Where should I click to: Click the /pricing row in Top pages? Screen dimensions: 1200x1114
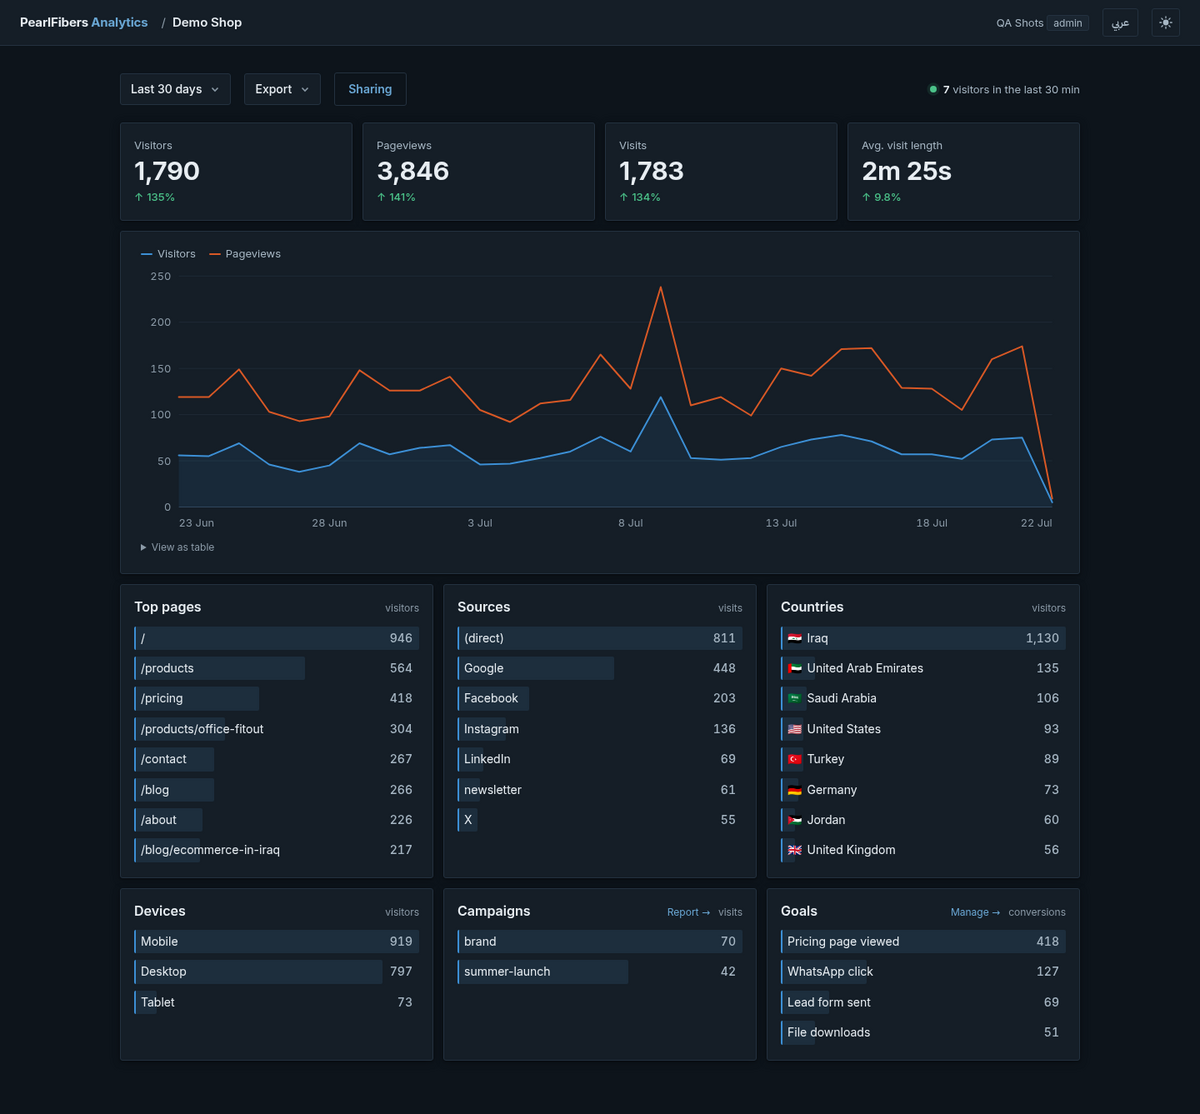[x=276, y=698]
